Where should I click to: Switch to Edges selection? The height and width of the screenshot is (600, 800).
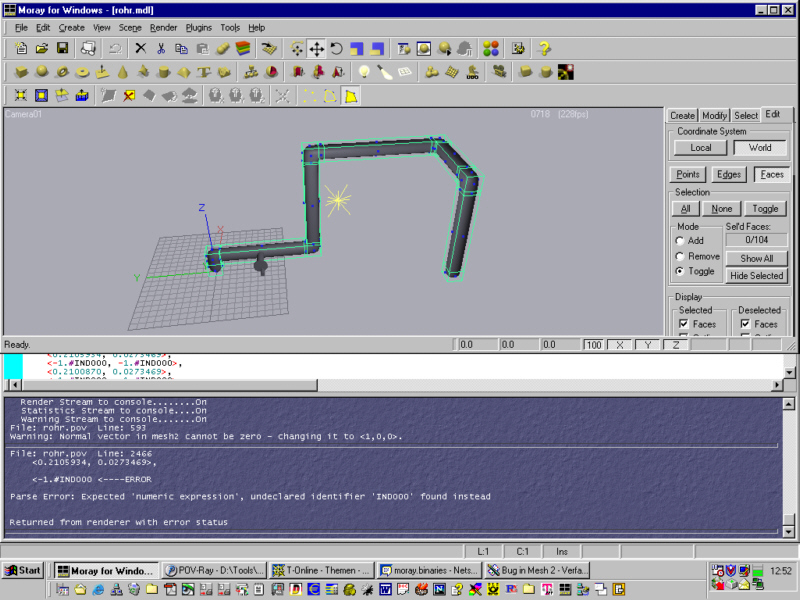pos(729,174)
